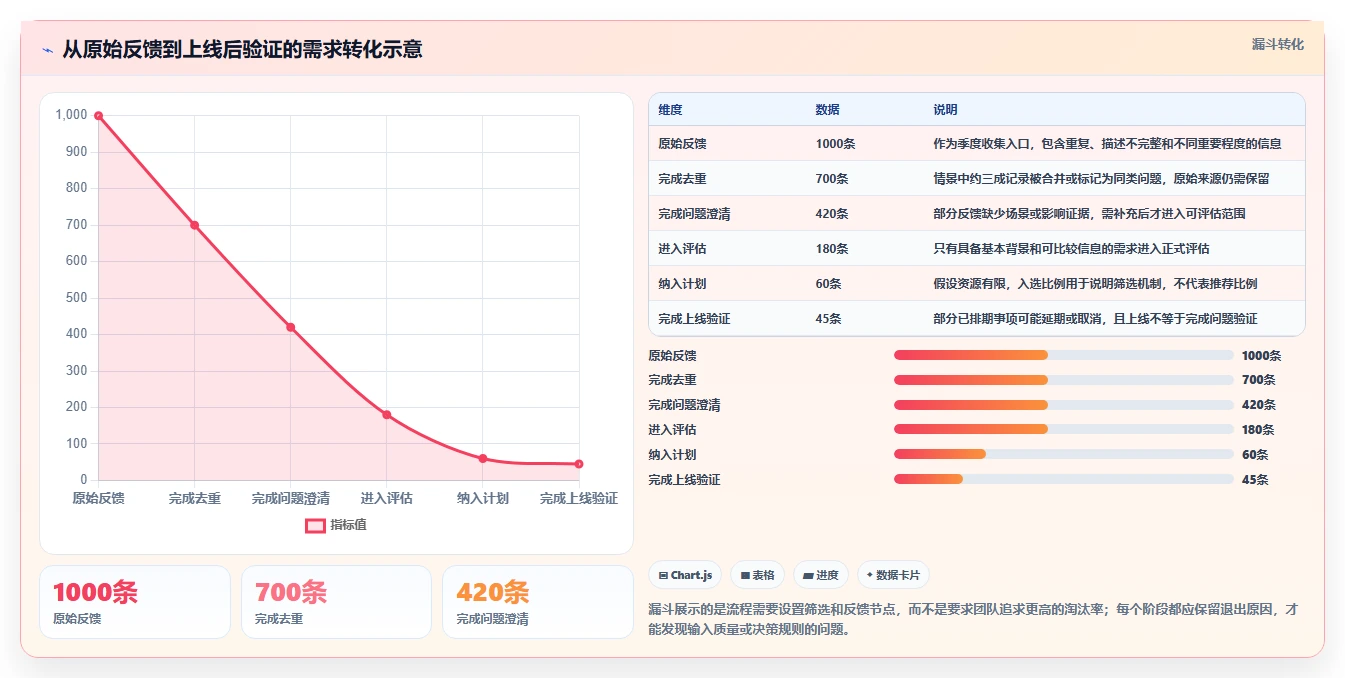Click the 原始反馈 progress bar
This screenshot has width=1345, height=678.
click(1064, 355)
